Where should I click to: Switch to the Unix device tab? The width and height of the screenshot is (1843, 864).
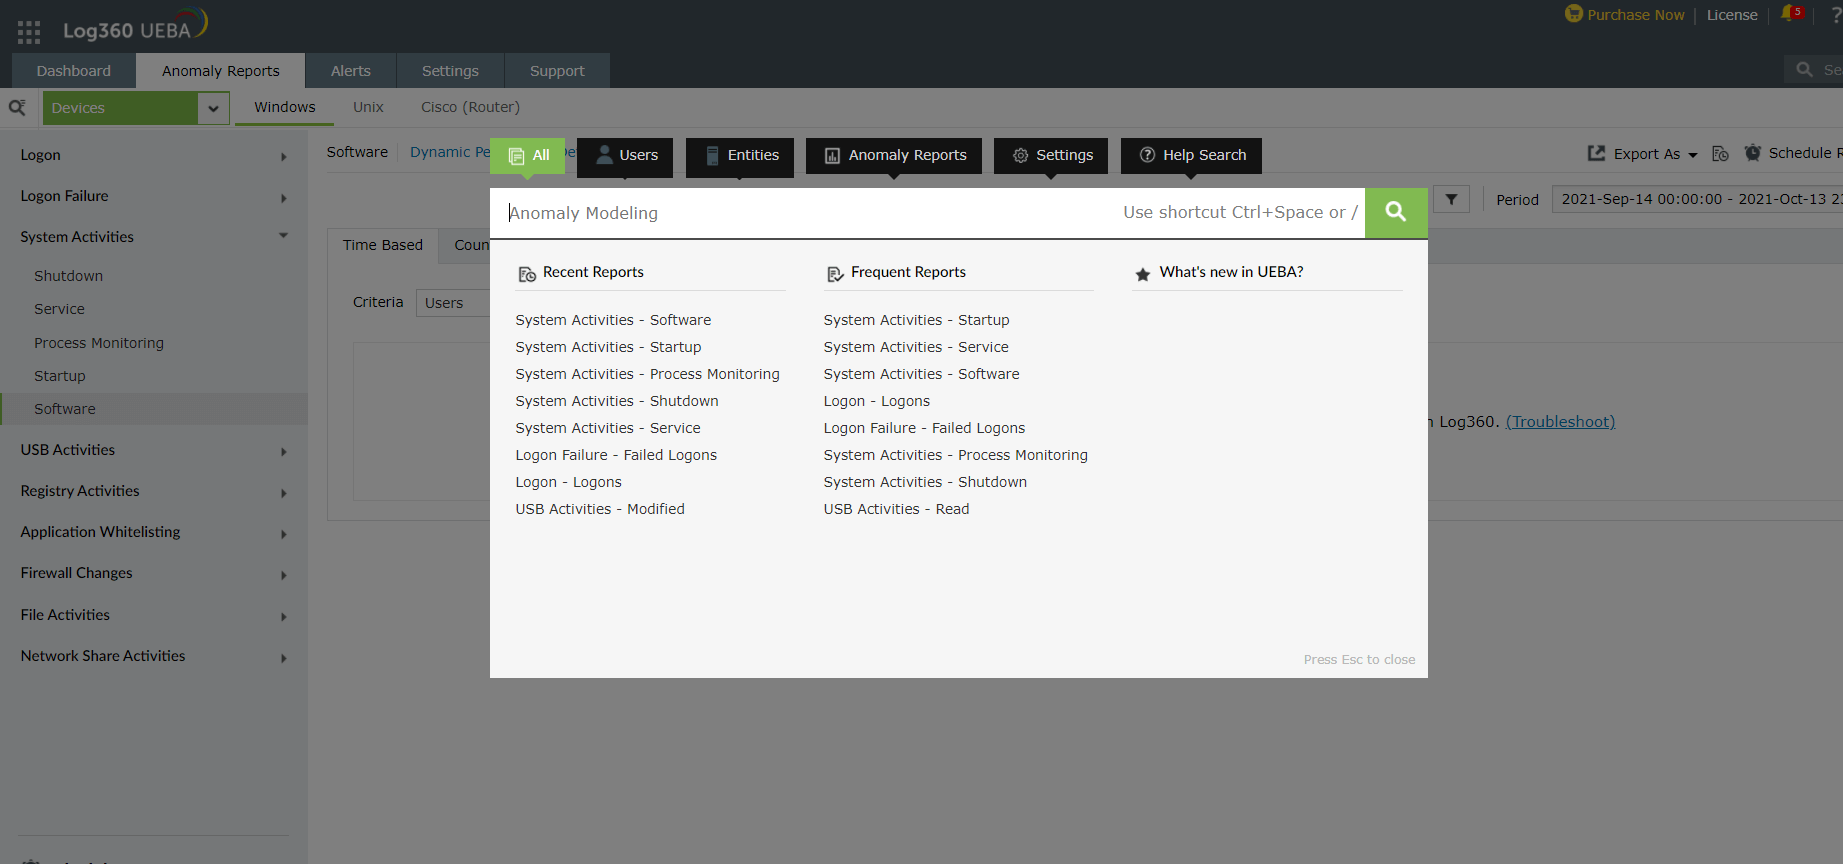tap(368, 107)
